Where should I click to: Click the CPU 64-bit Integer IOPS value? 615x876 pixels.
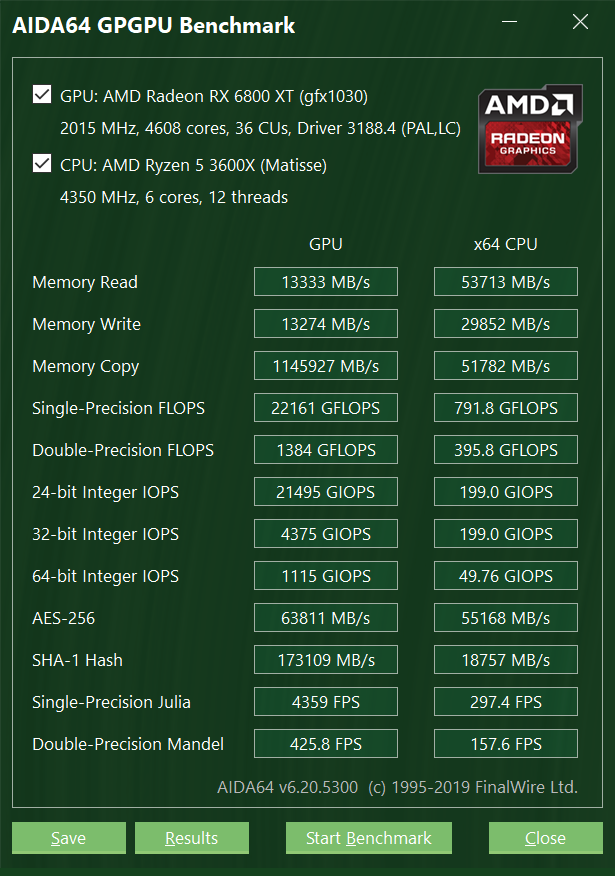pyautogui.click(x=506, y=576)
